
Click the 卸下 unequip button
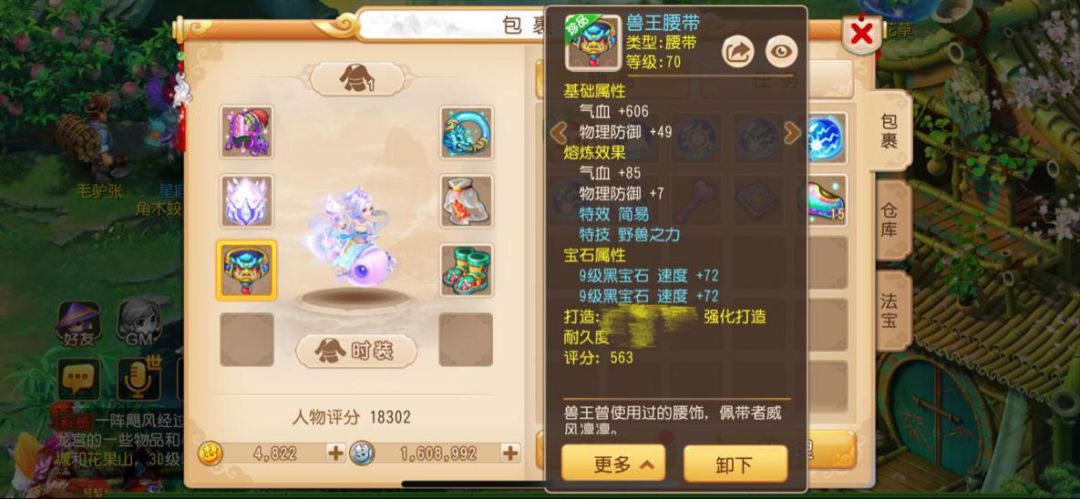pyautogui.click(x=735, y=464)
